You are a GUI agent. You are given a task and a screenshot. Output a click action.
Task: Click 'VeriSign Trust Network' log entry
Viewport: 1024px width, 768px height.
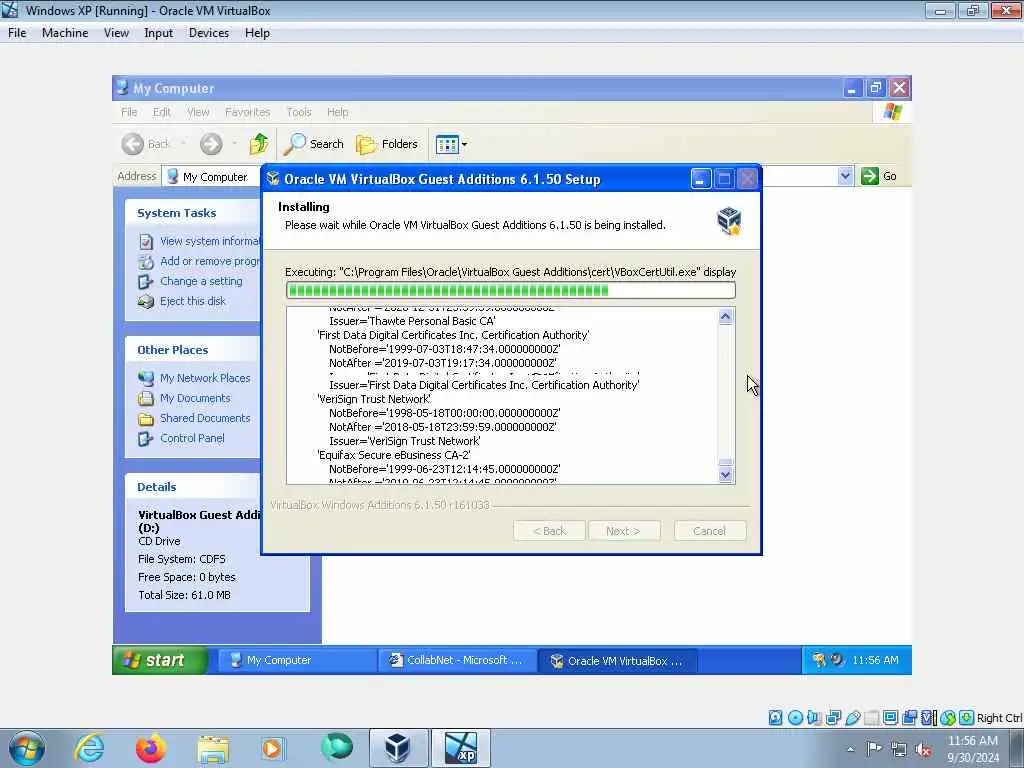point(374,399)
